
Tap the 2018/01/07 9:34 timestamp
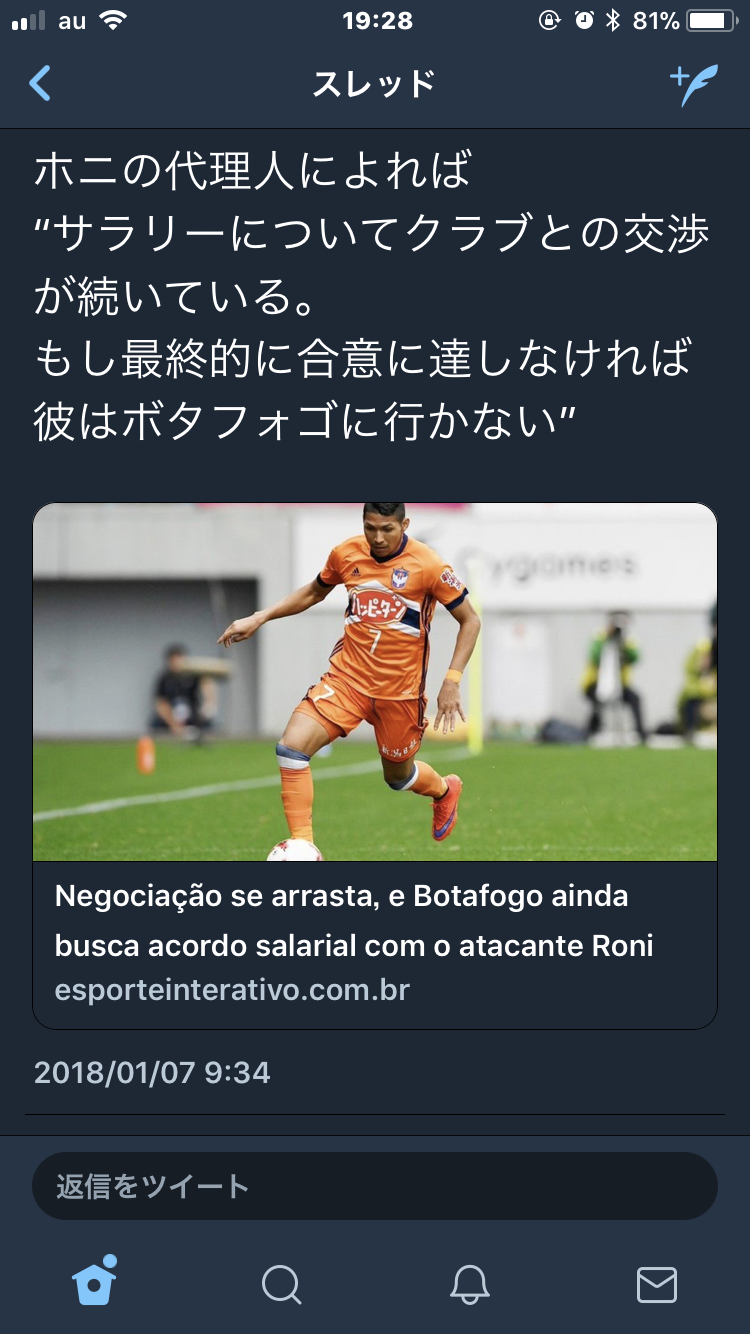[152, 1073]
